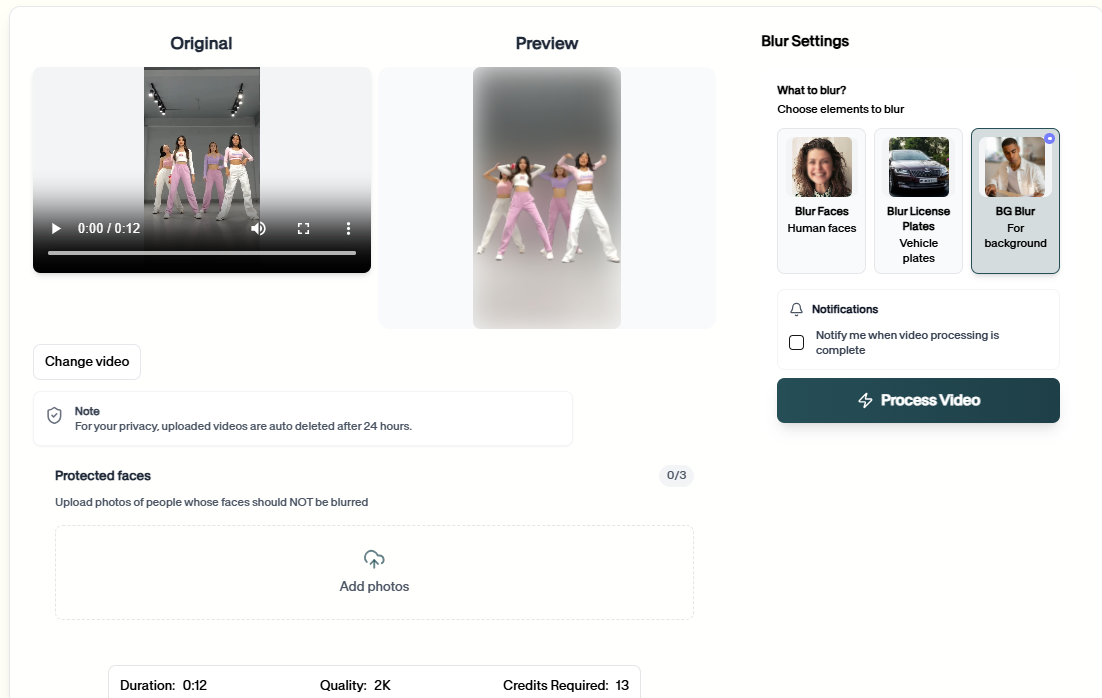Click the 0/3 protected faces counter badge
1102x698 pixels.
(675, 476)
